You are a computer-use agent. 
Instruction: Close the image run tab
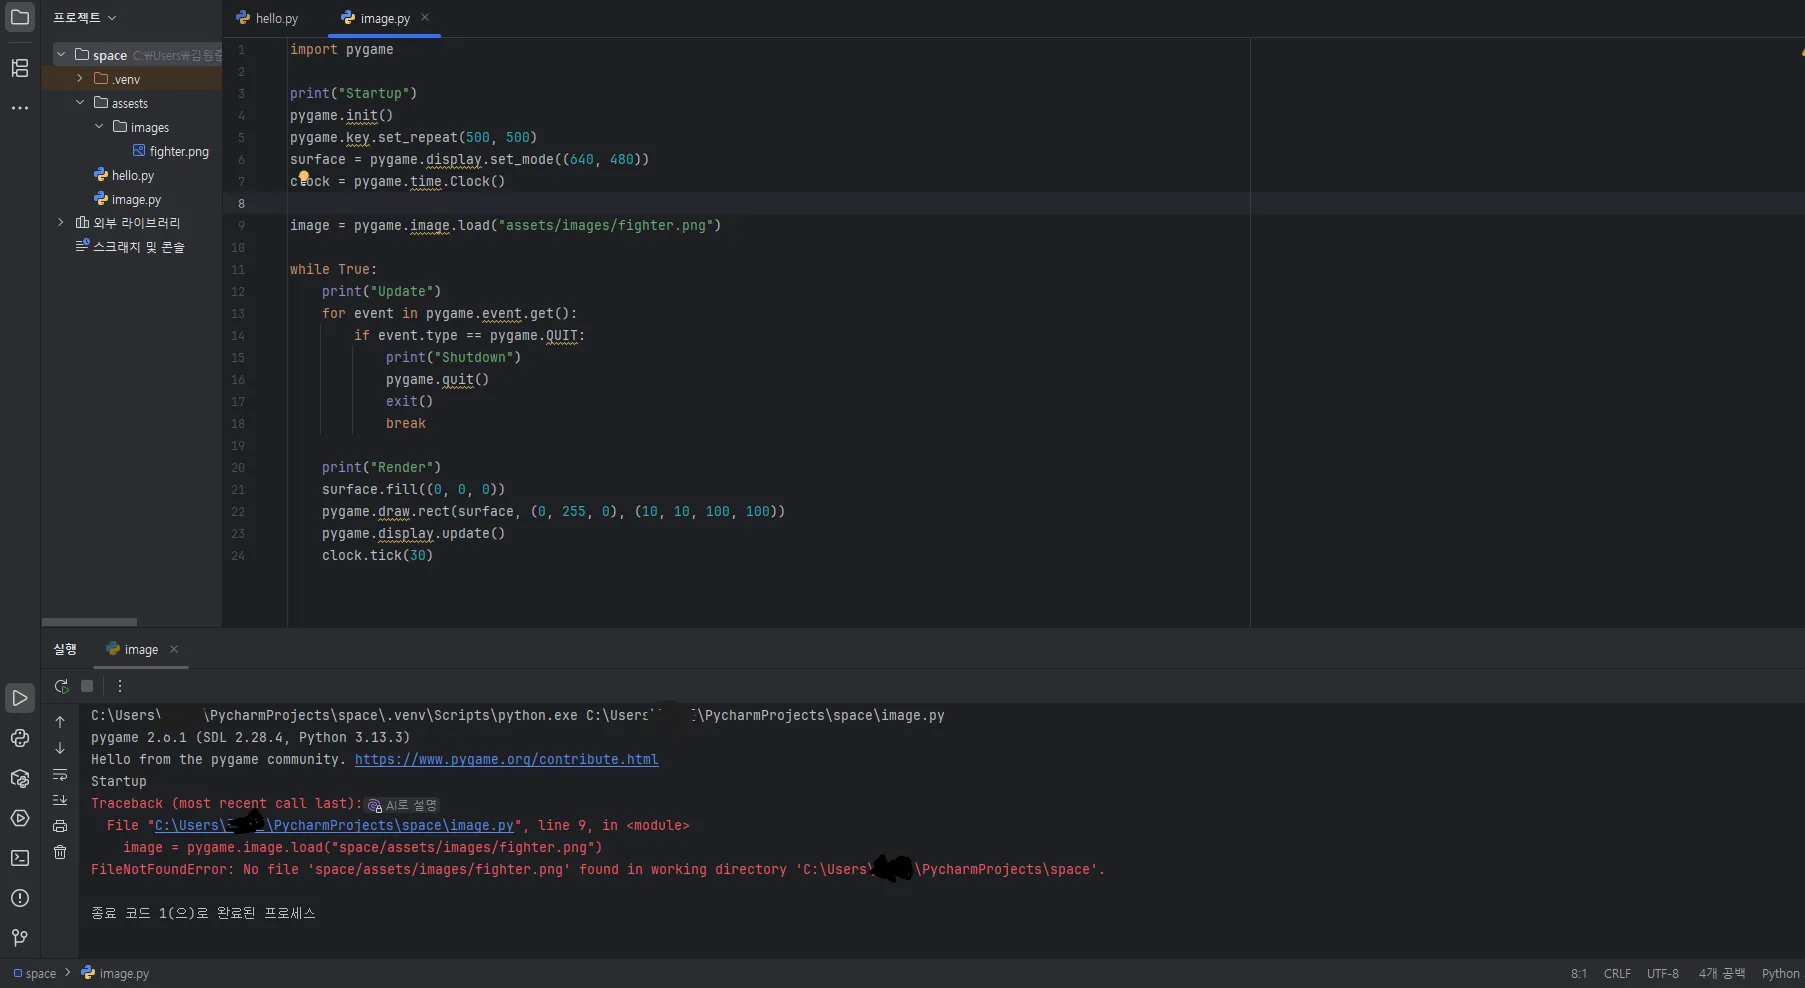[174, 649]
